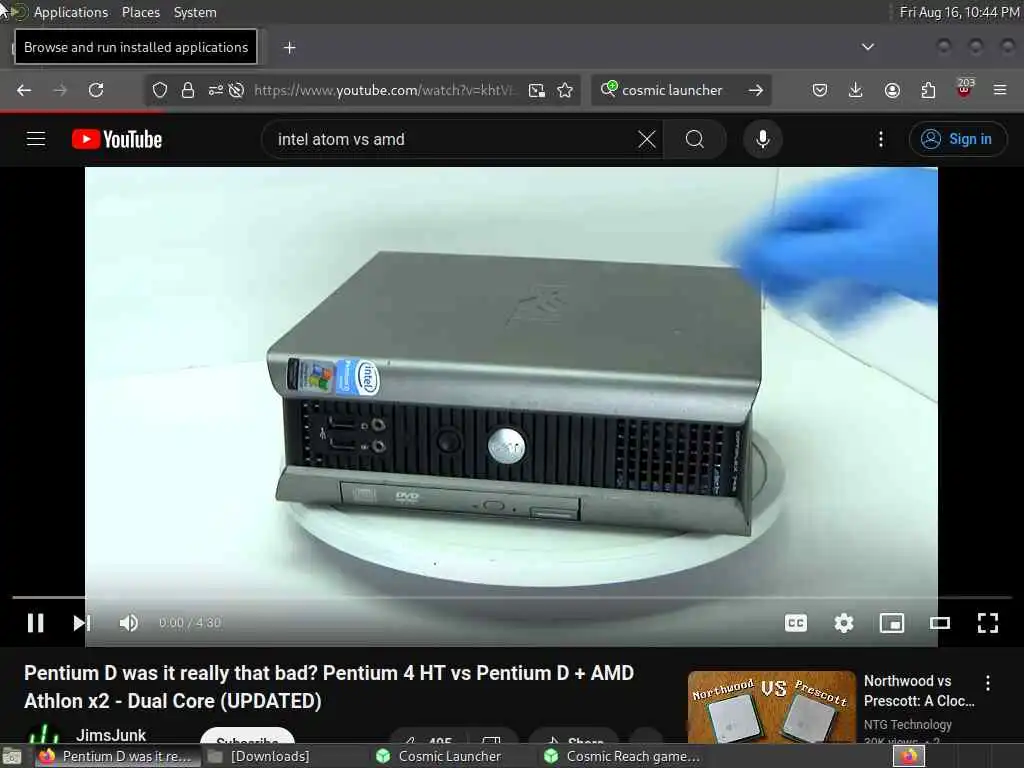Clear the YouTube search query

(x=647, y=139)
